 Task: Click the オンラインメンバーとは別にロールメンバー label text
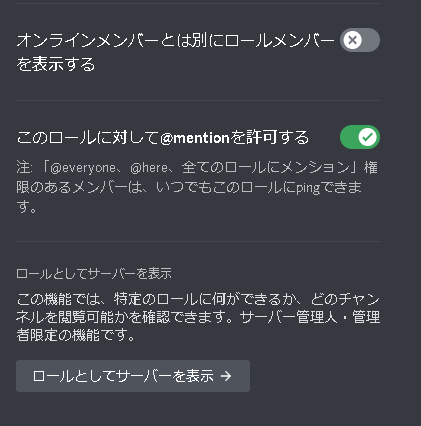point(175,41)
